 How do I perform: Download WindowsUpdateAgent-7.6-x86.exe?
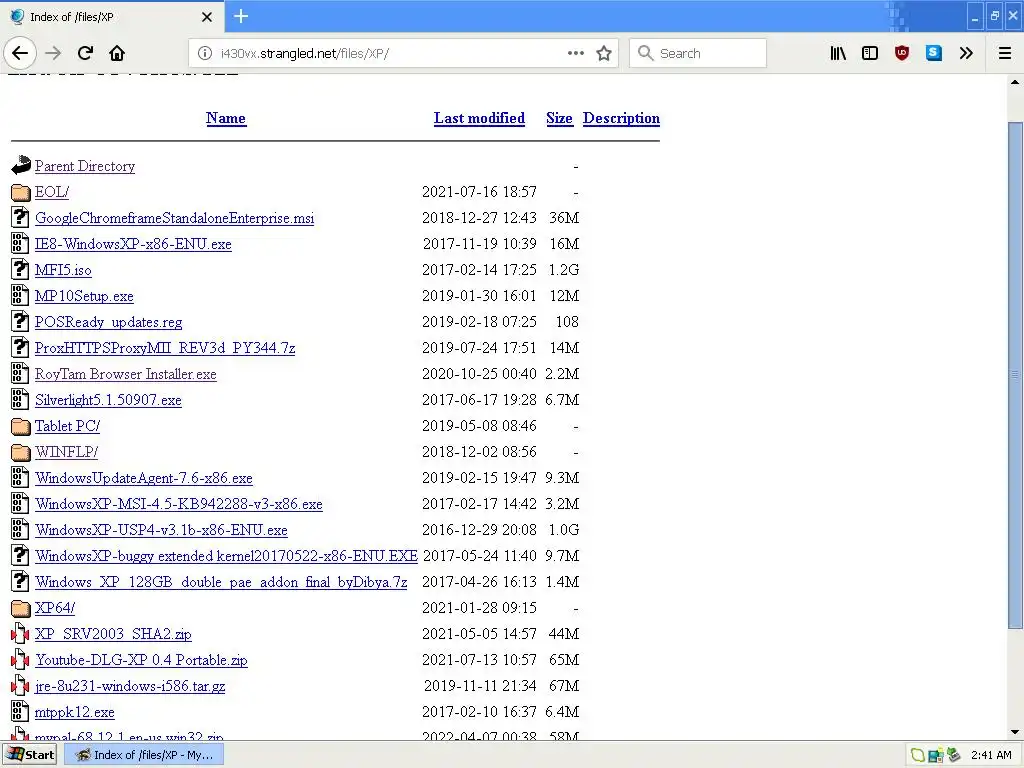tap(144, 478)
